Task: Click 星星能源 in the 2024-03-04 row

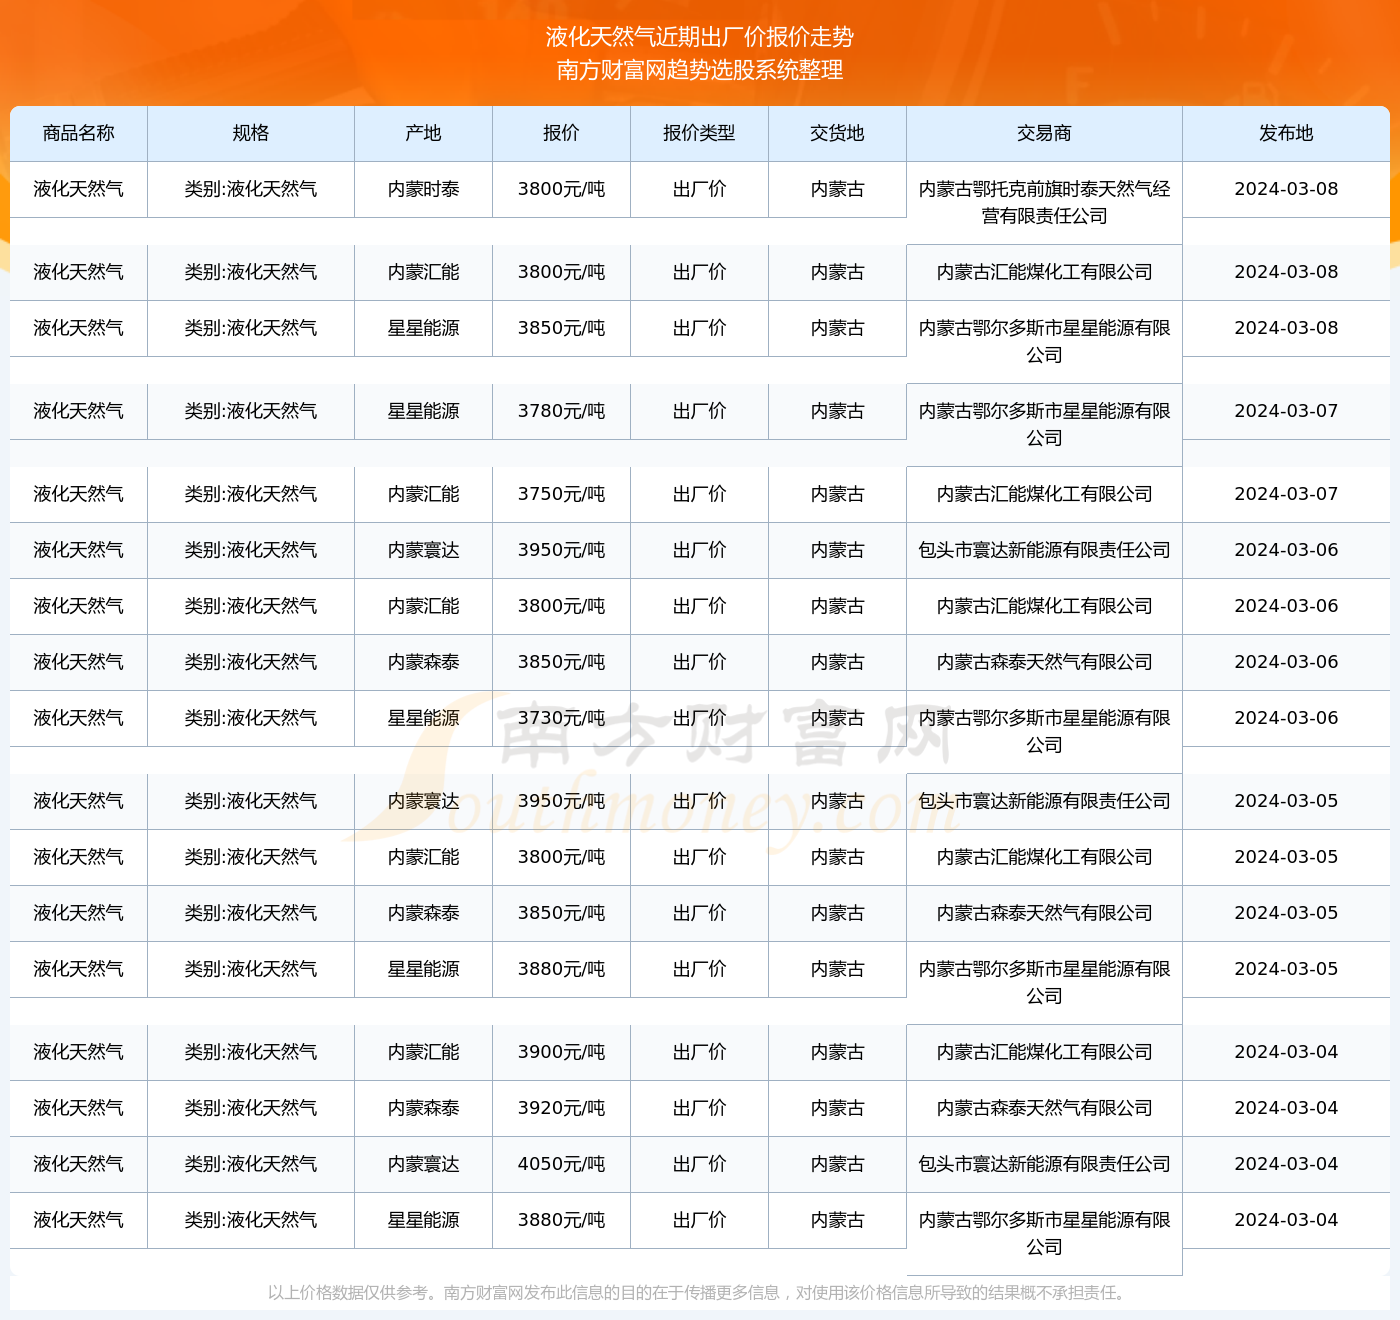Action: tap(424, 1220)
